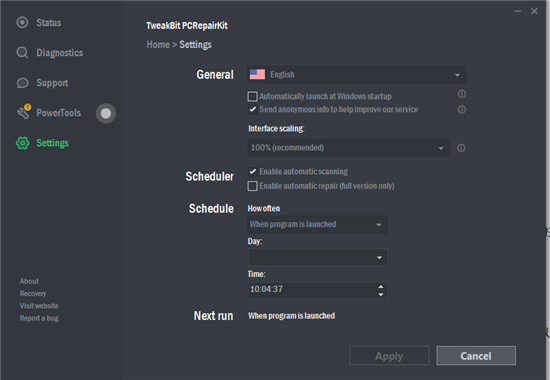Uncheck Send anonymous info checkbox
Image resolution: width=550 pixels, height=380 pixels.
point(253,109)
